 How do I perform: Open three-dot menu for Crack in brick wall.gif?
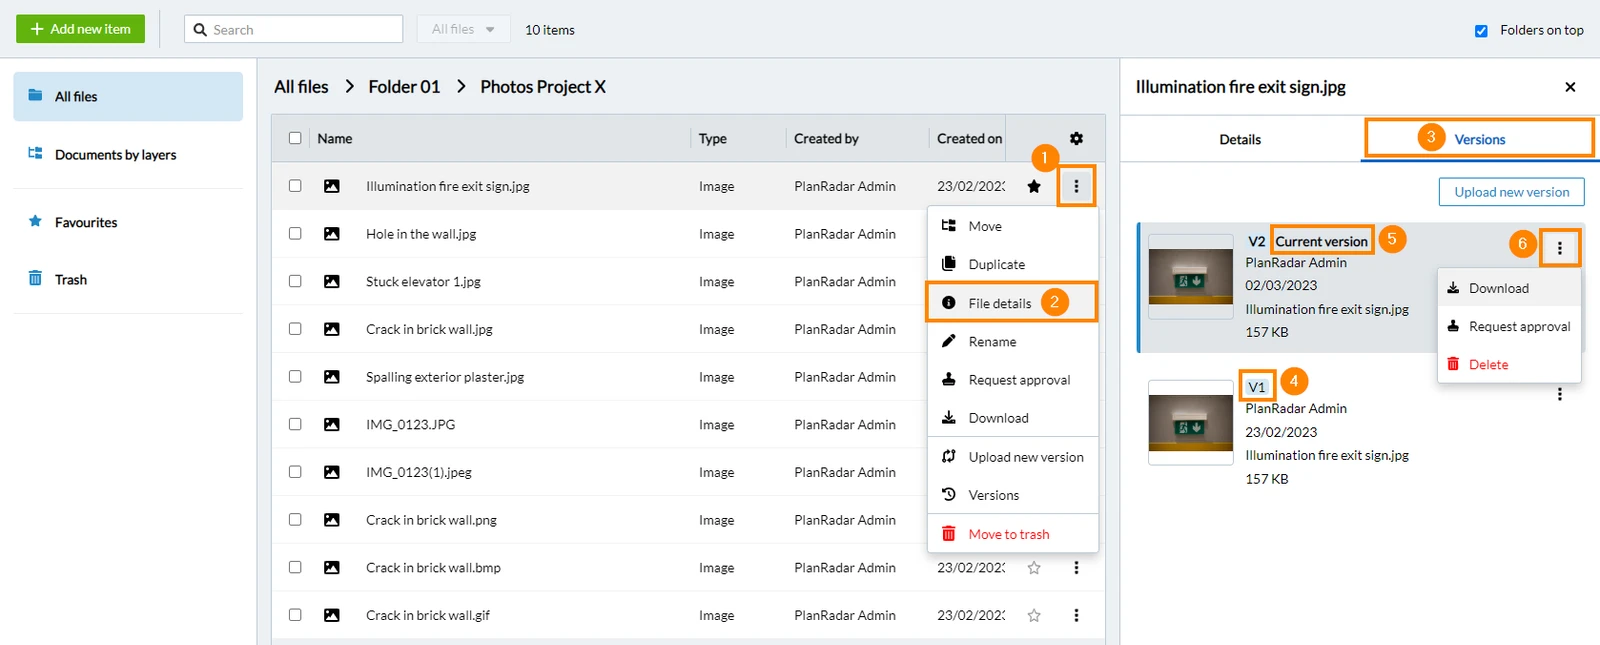click(1076, 615)
